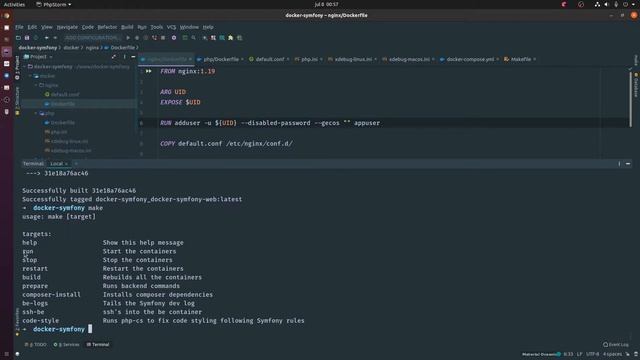
Task: Hide the Project panel with minus icon
Action: click(x=133, y=57)
